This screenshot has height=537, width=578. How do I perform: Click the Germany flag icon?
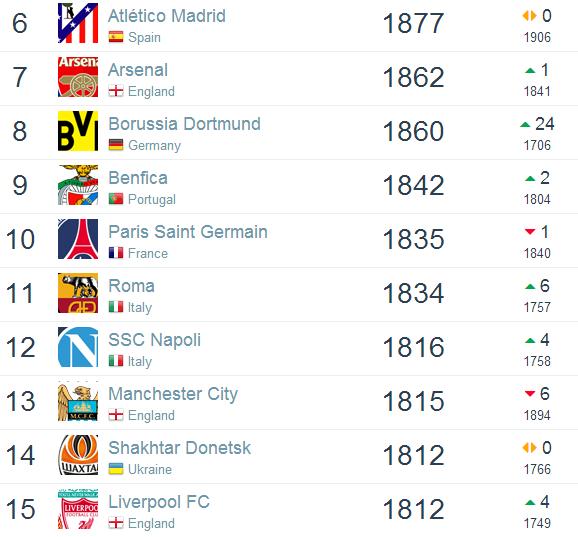pyautogui.click(x=116, y=145)
